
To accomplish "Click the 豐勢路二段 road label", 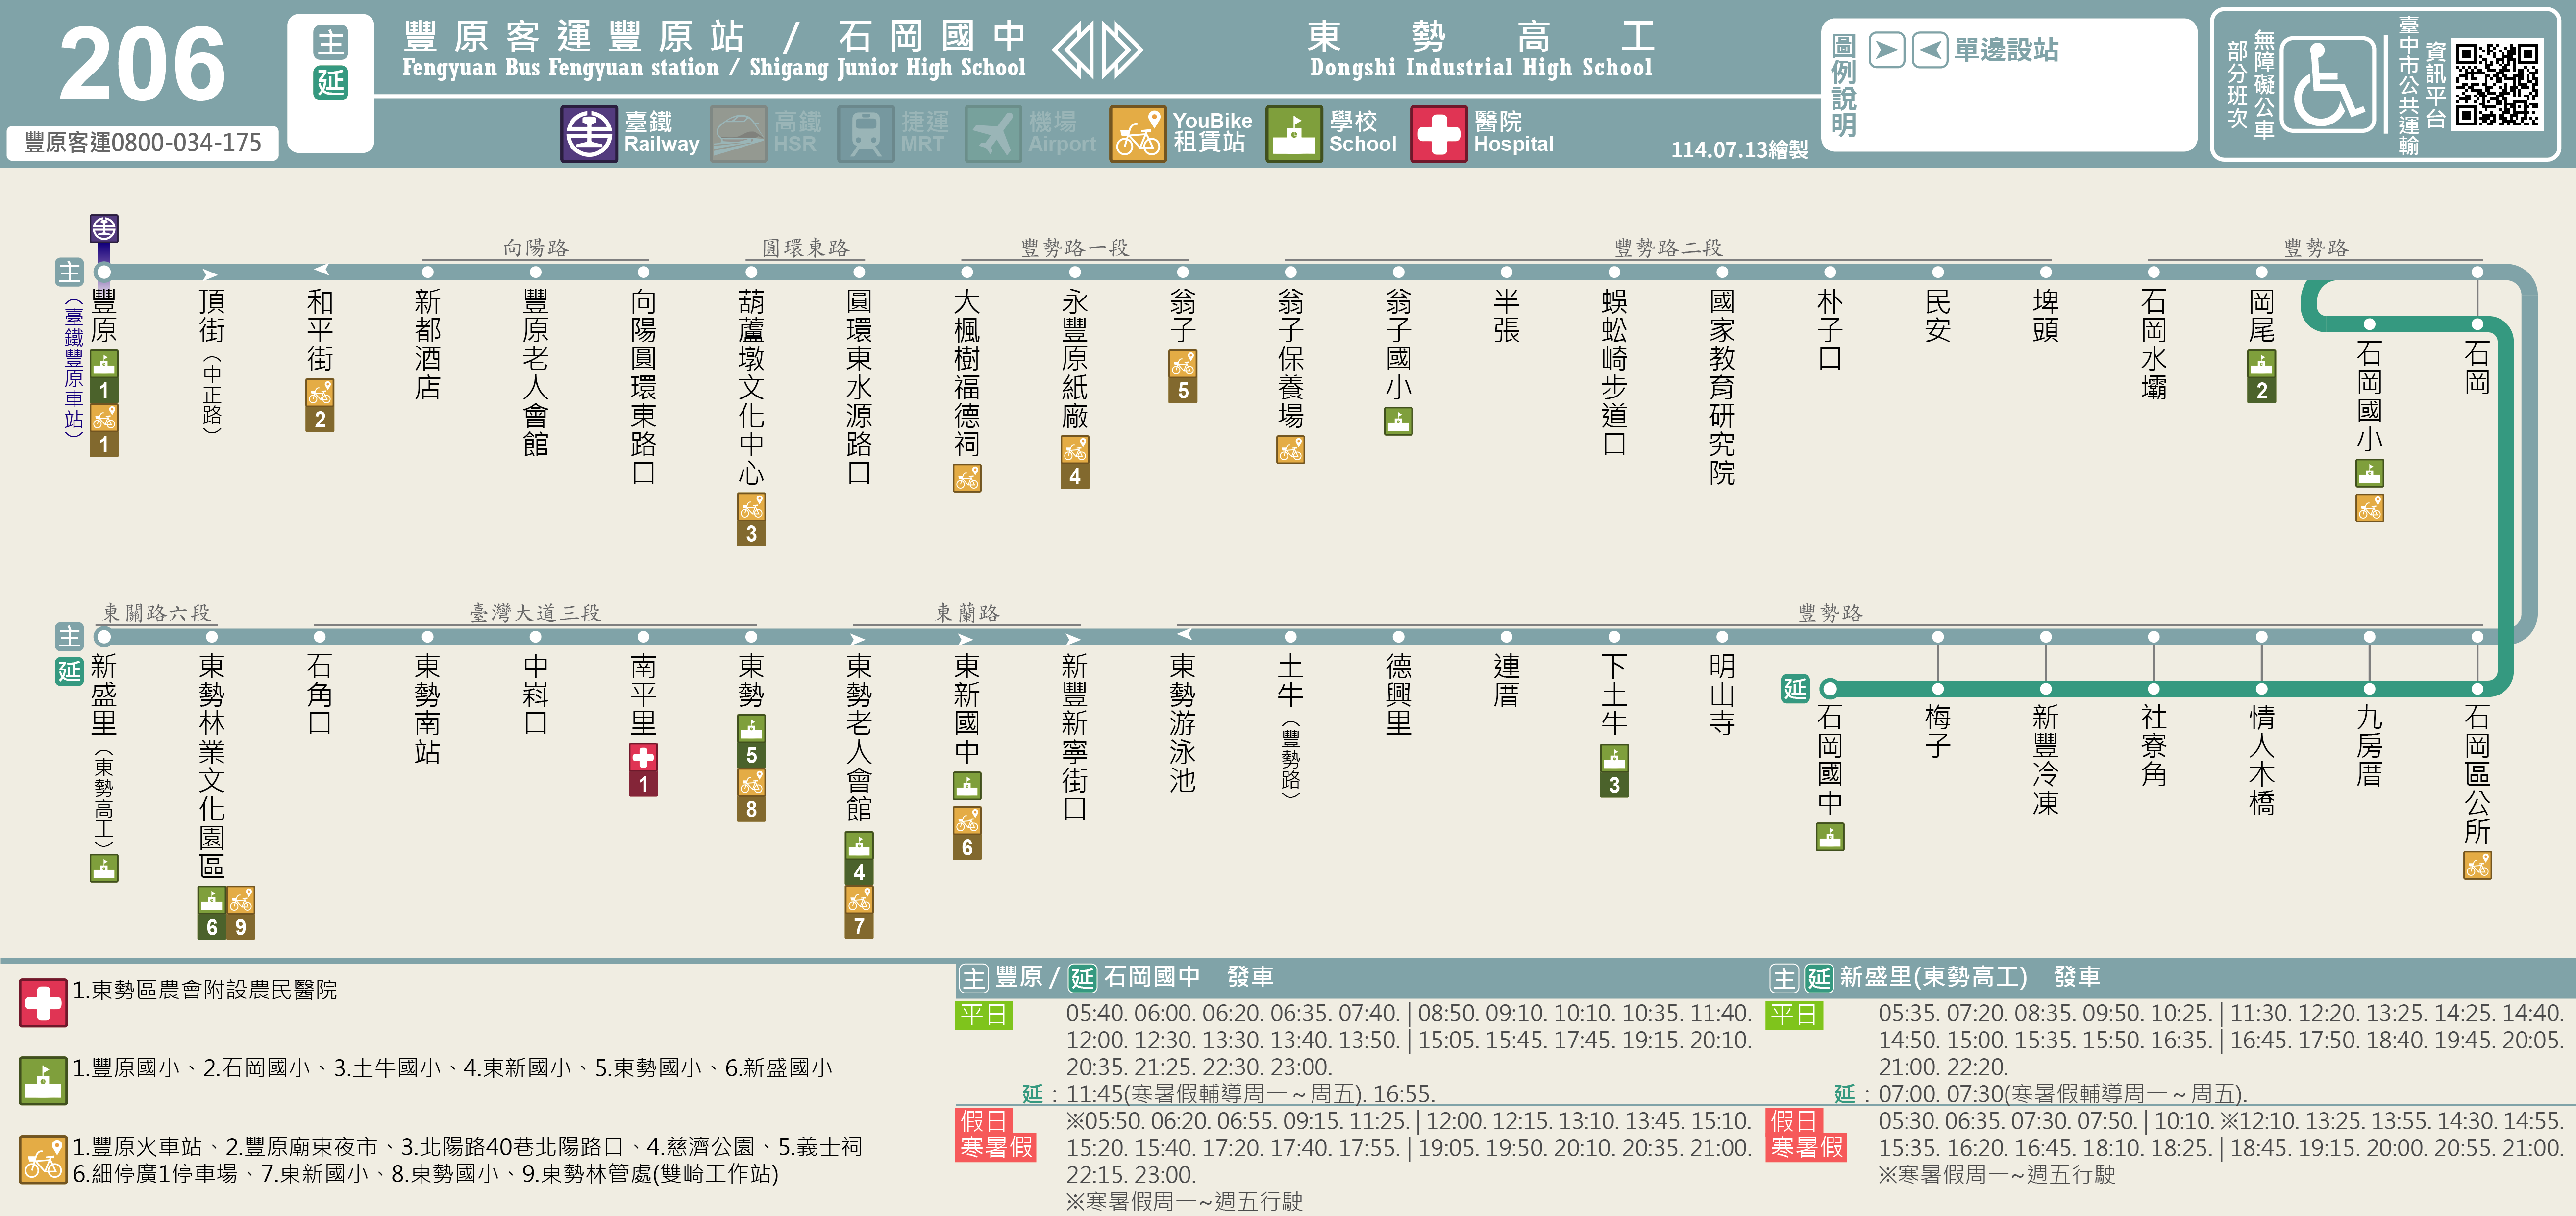I will (1668, 247).
